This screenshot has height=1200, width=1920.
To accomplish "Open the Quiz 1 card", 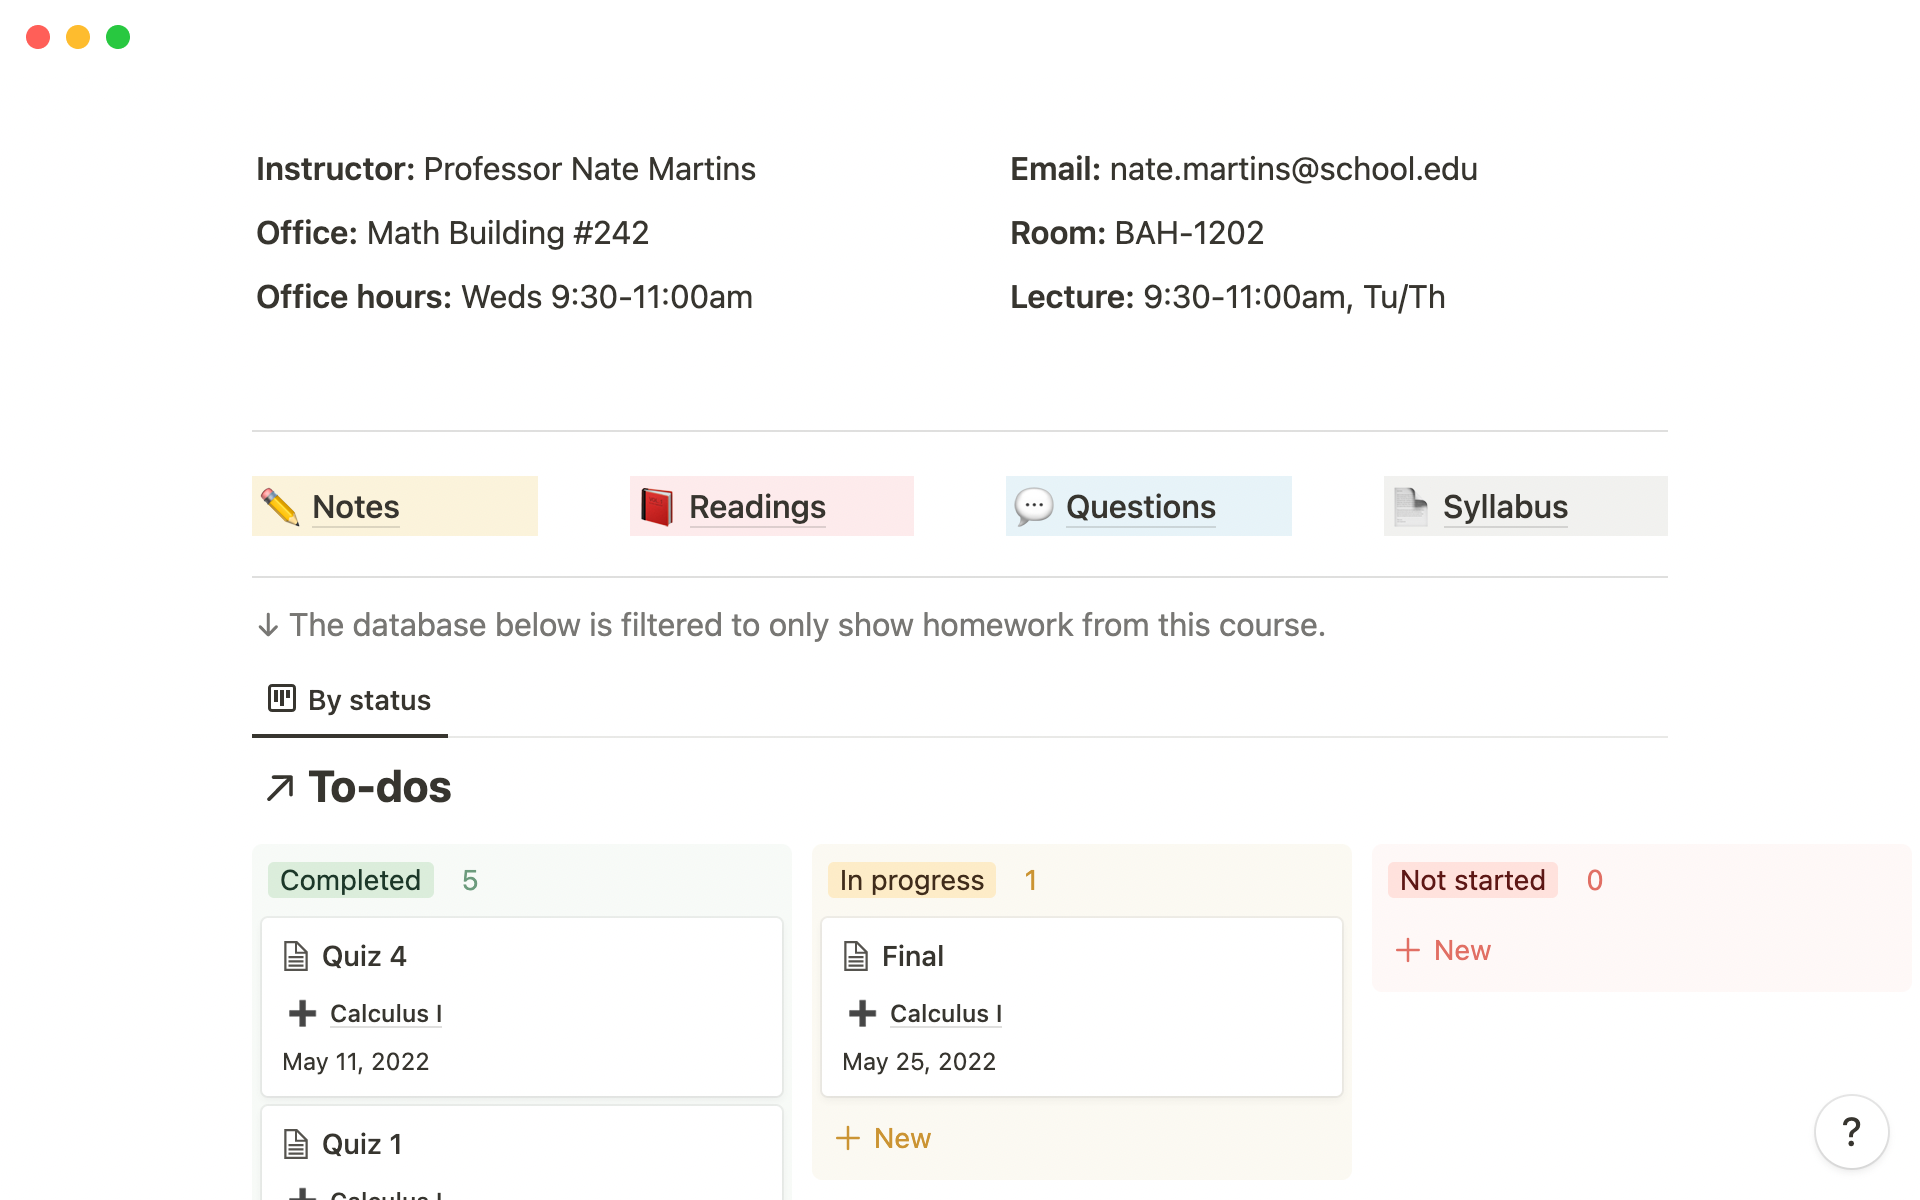I will point(522,1152).
